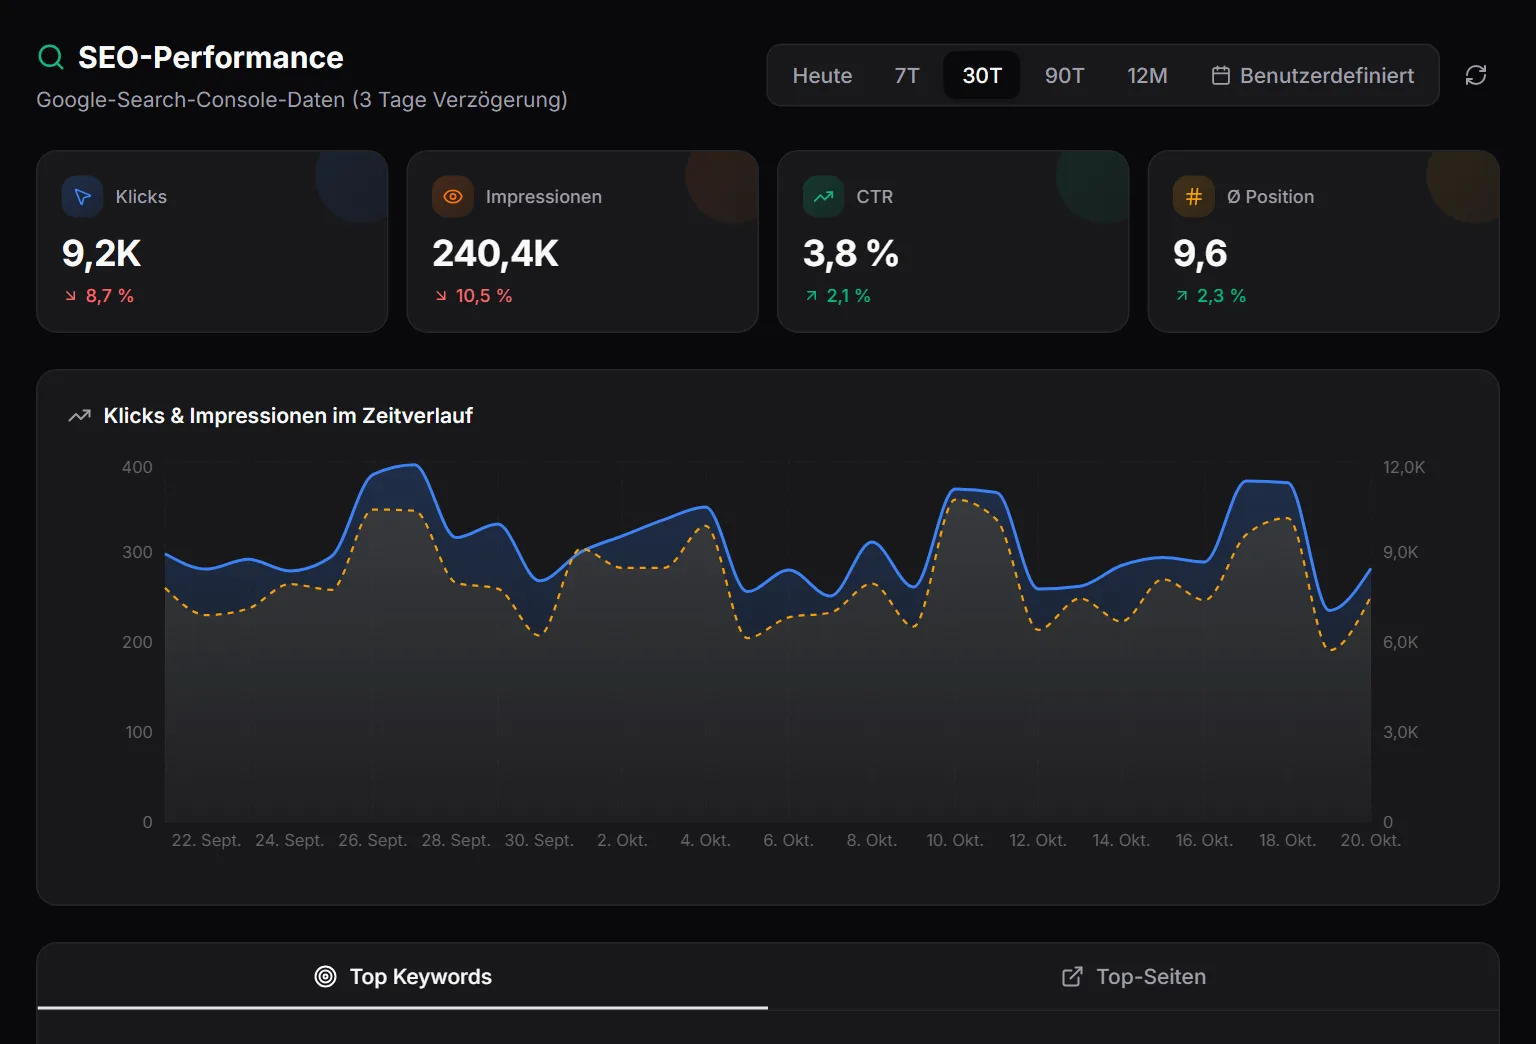The width and height of the screenshot is (1536, 1044).
Task: Click the hash icon on Ø Position card
Action: (1194, 197)
